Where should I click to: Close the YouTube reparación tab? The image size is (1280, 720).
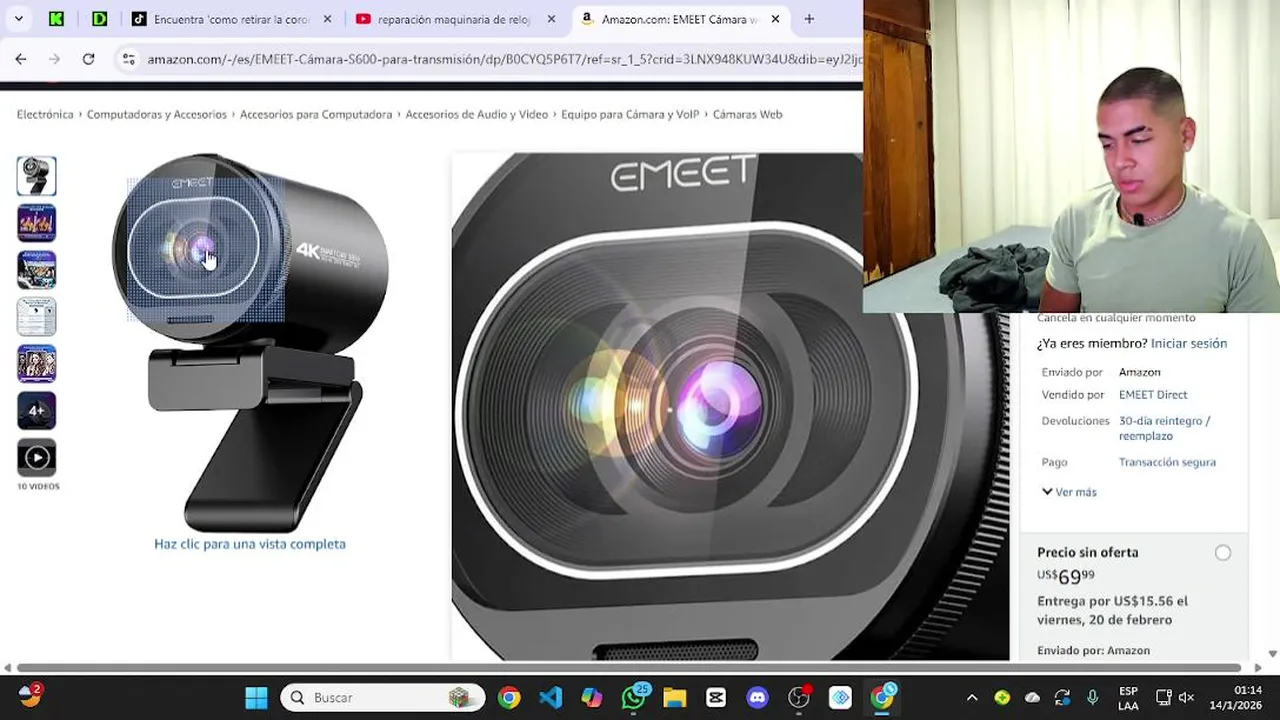551,19
